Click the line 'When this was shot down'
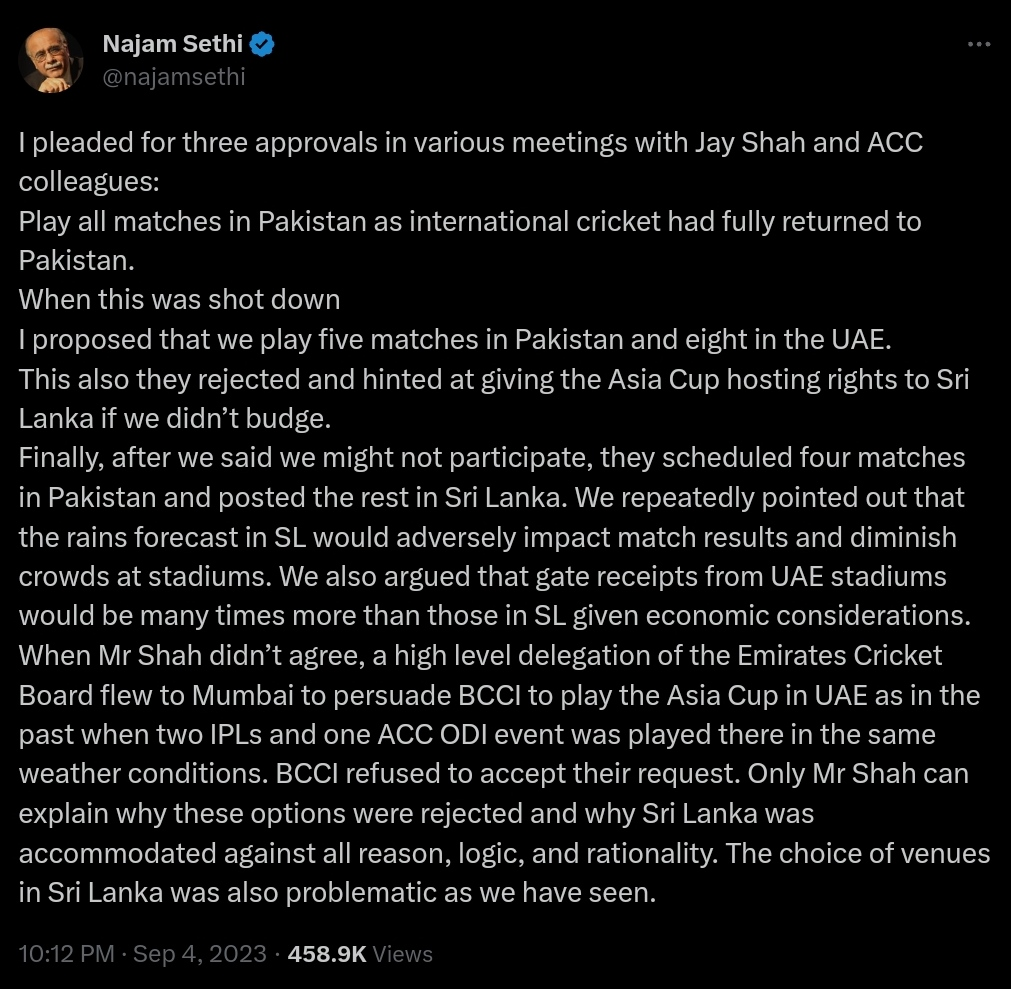Viewport: 1011px width, 989px height. (179, 300)
